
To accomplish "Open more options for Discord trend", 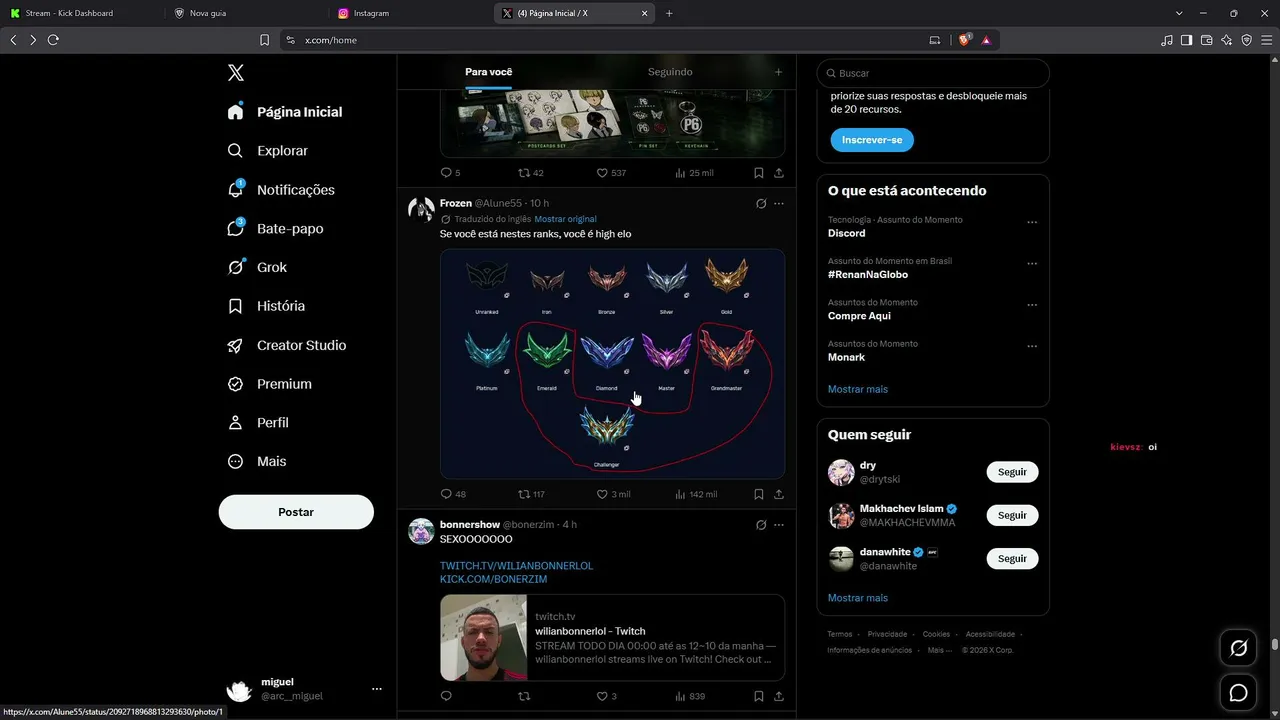I will pos(1032,223).
